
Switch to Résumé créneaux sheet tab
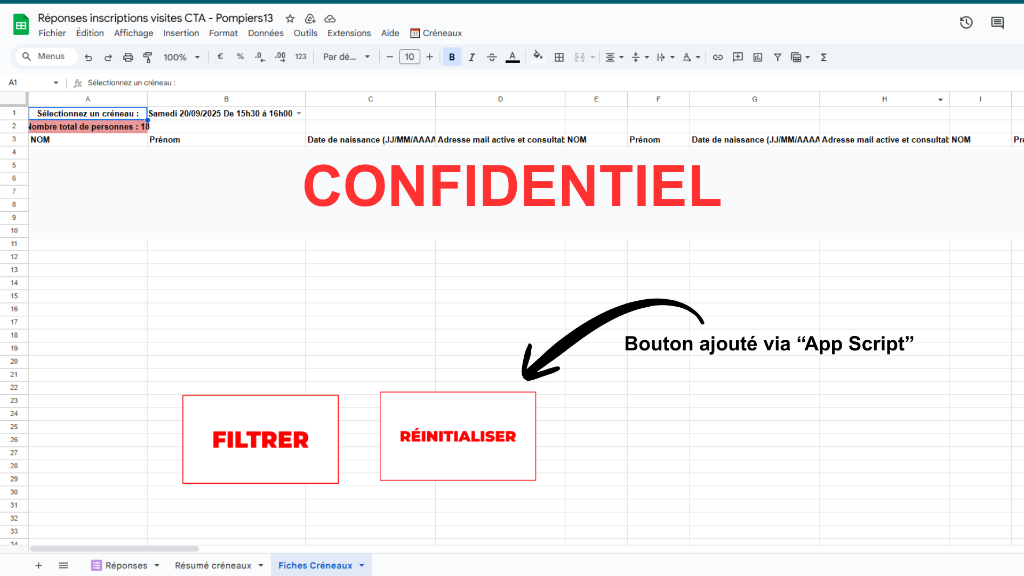coord(218,566)
